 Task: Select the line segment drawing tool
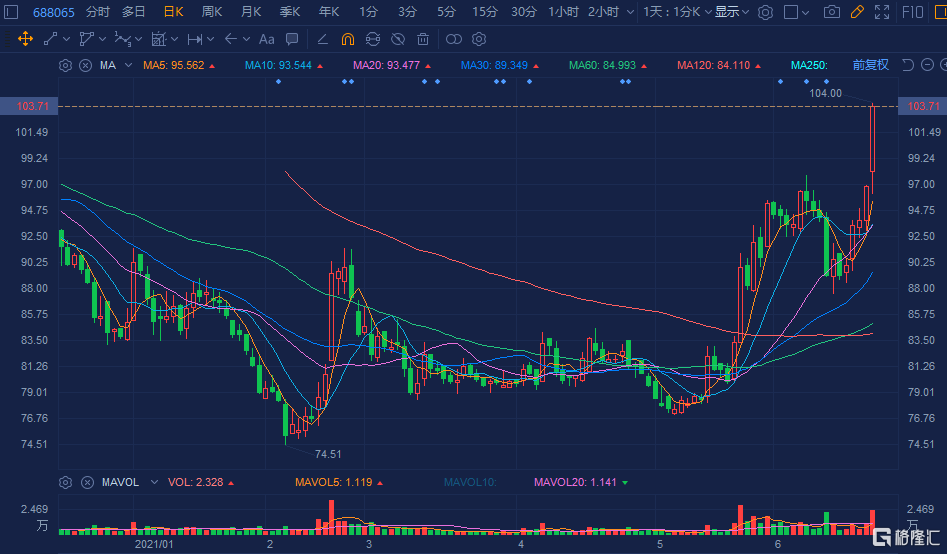pos(51,39)
